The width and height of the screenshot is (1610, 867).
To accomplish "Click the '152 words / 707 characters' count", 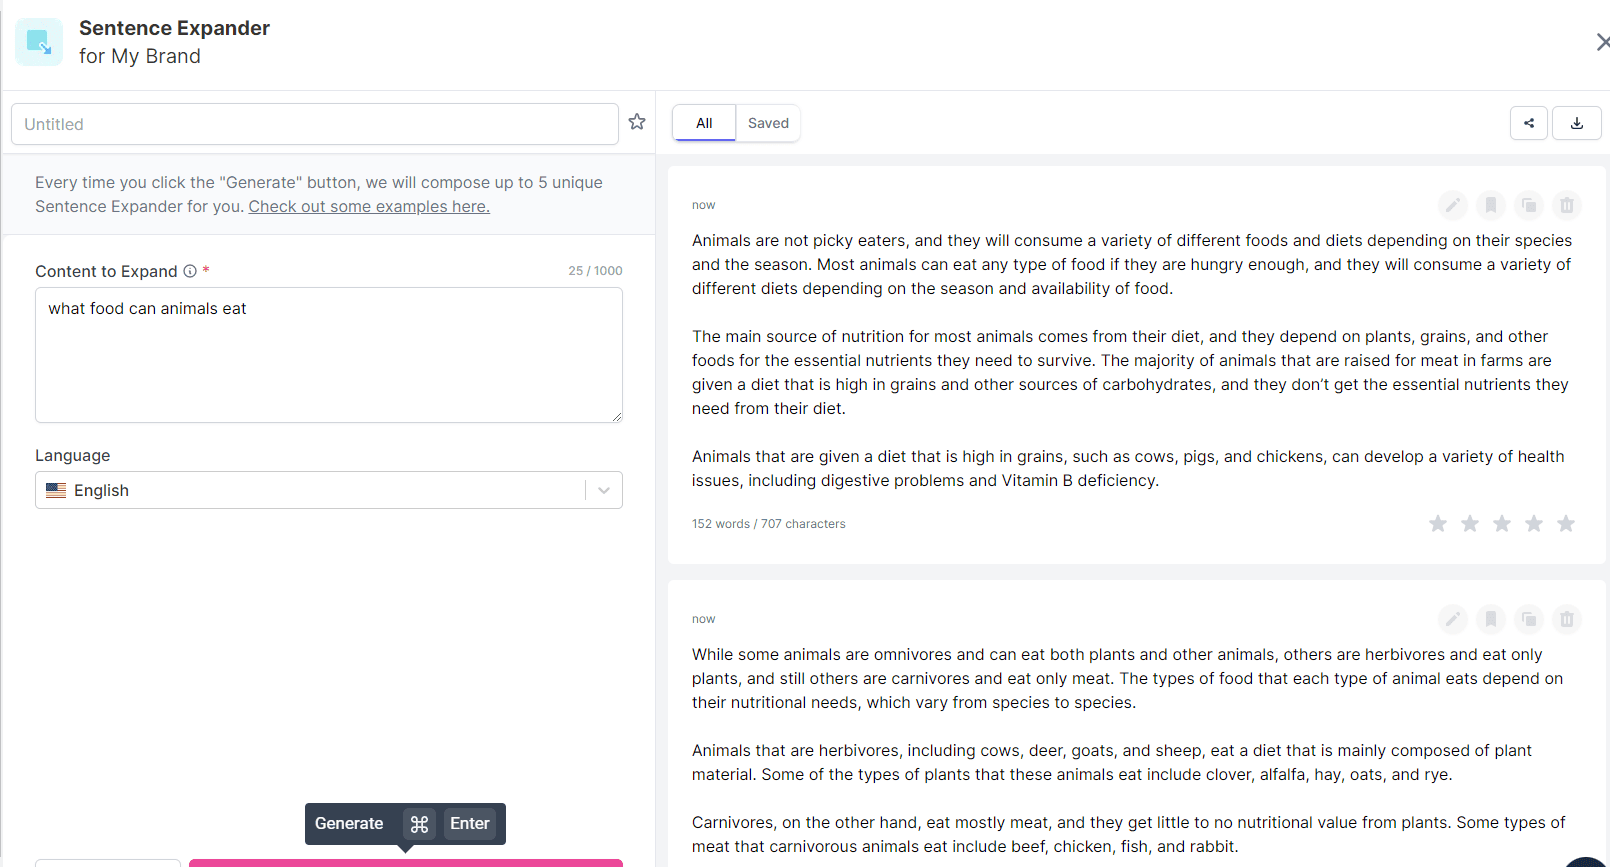I will [x=768, y=524].
